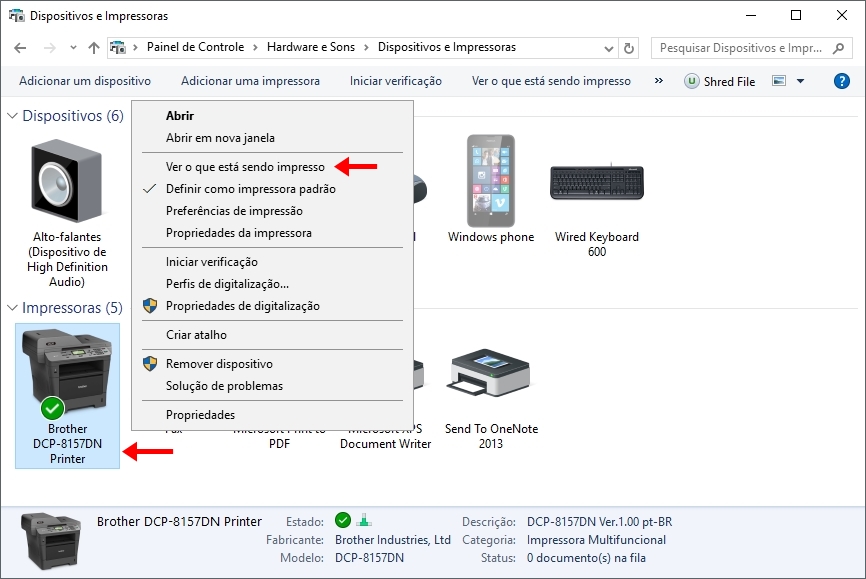The width and height of the screenshot is (866, 579).
Task: Choose Propriedades da impressora
Action: pyautogui.click(x=272, y=233)
